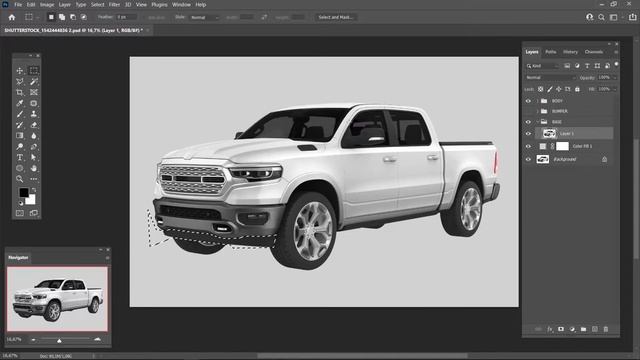Click the Home icon in options bar

(12, 17)
